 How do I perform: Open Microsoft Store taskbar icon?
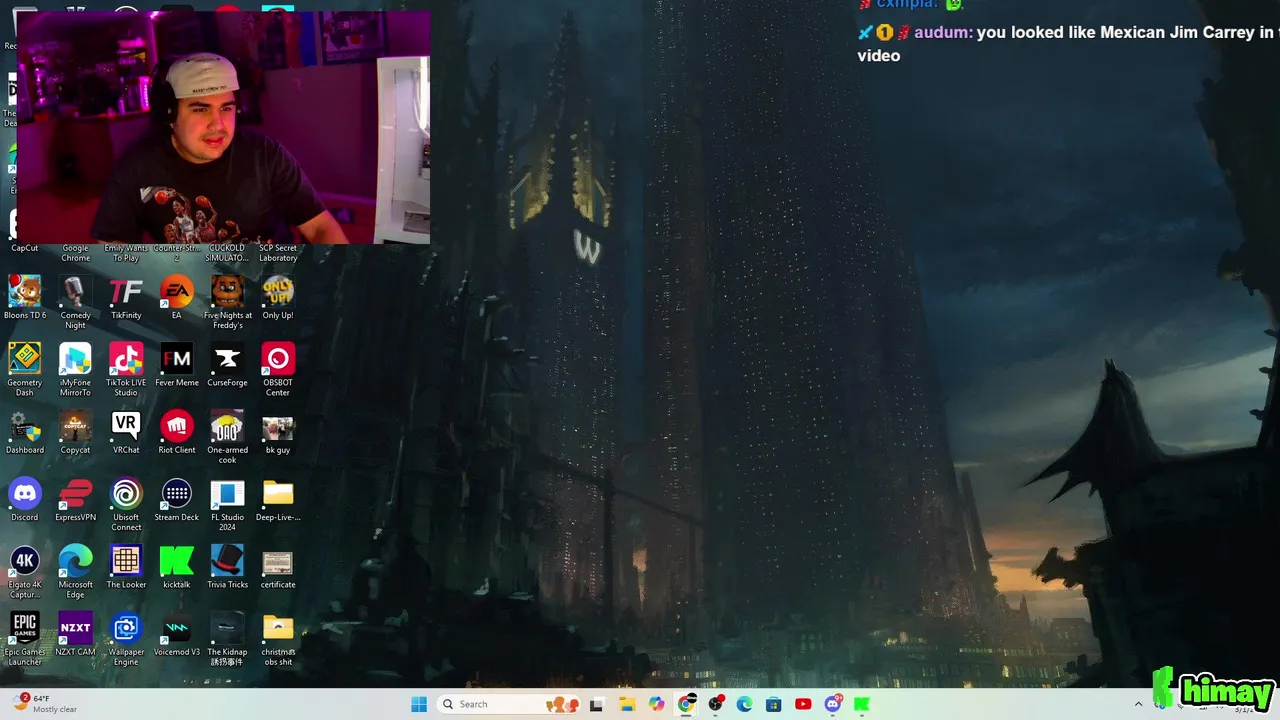773,704
